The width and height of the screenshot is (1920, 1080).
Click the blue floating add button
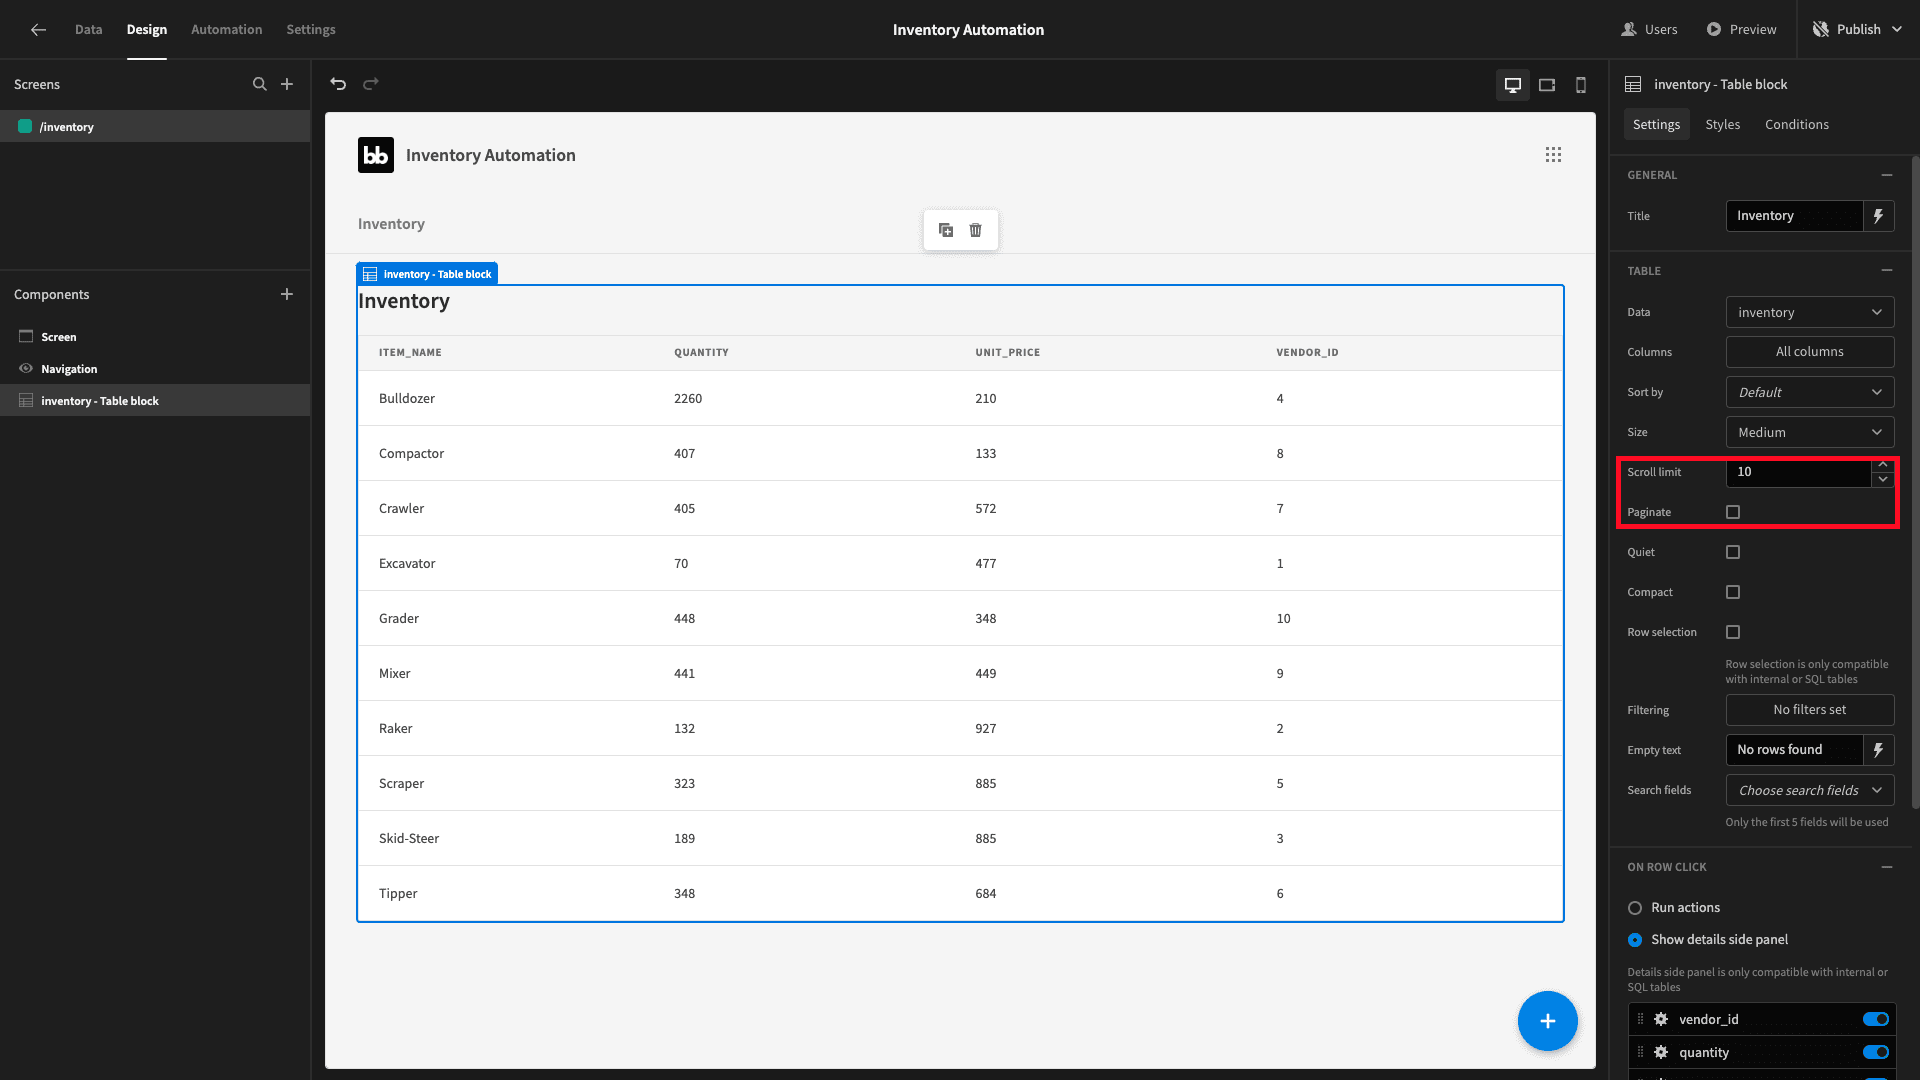point(1547,1021)
